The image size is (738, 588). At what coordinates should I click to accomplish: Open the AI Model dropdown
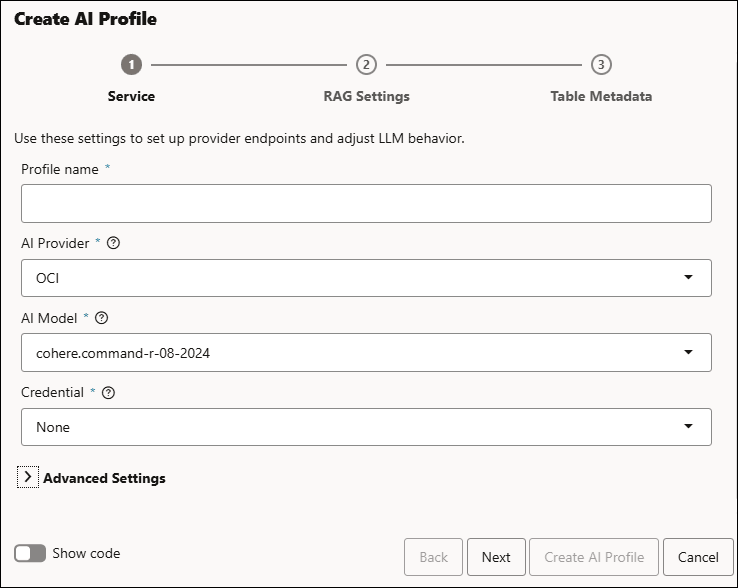(366, 352)
